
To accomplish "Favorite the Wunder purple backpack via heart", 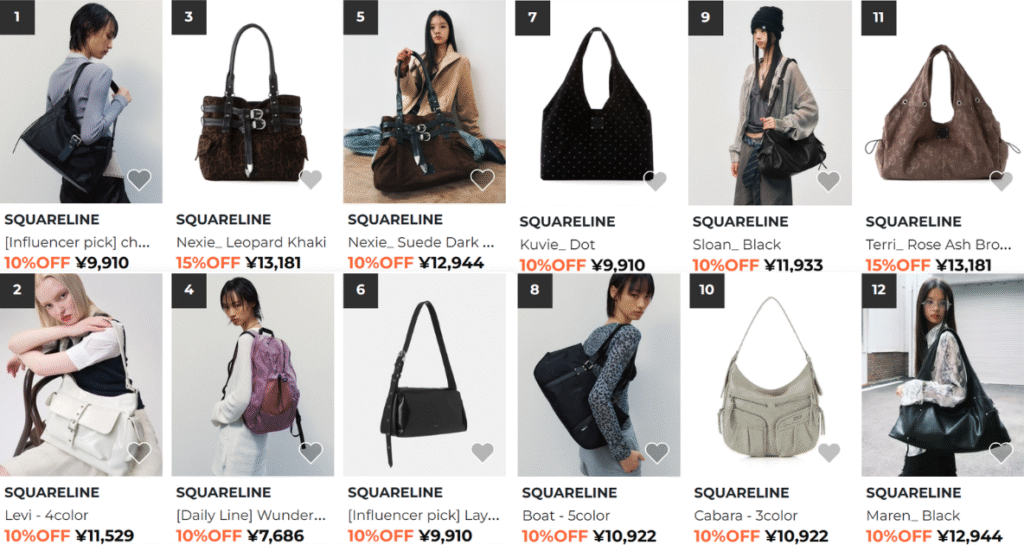I will point(310,452).
